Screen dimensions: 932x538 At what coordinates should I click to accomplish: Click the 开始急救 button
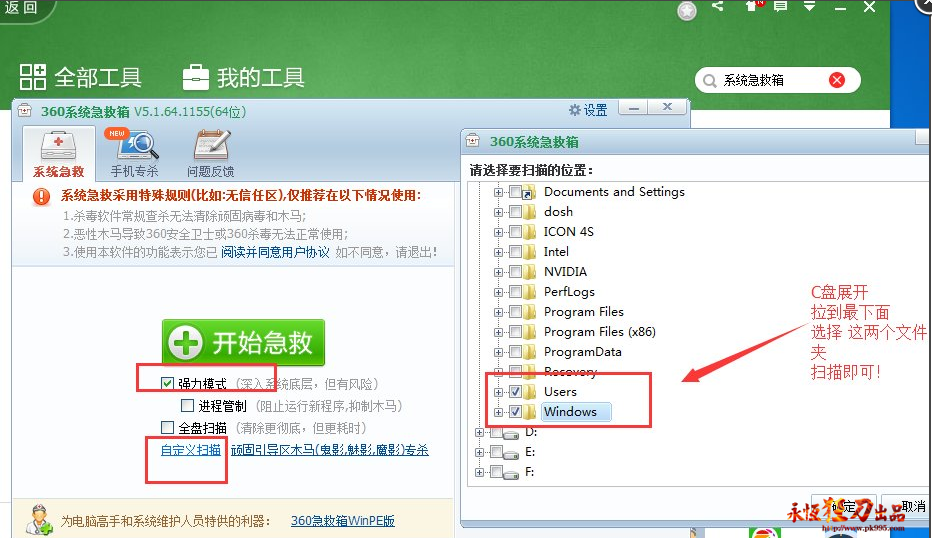click(x=243, y=342)
